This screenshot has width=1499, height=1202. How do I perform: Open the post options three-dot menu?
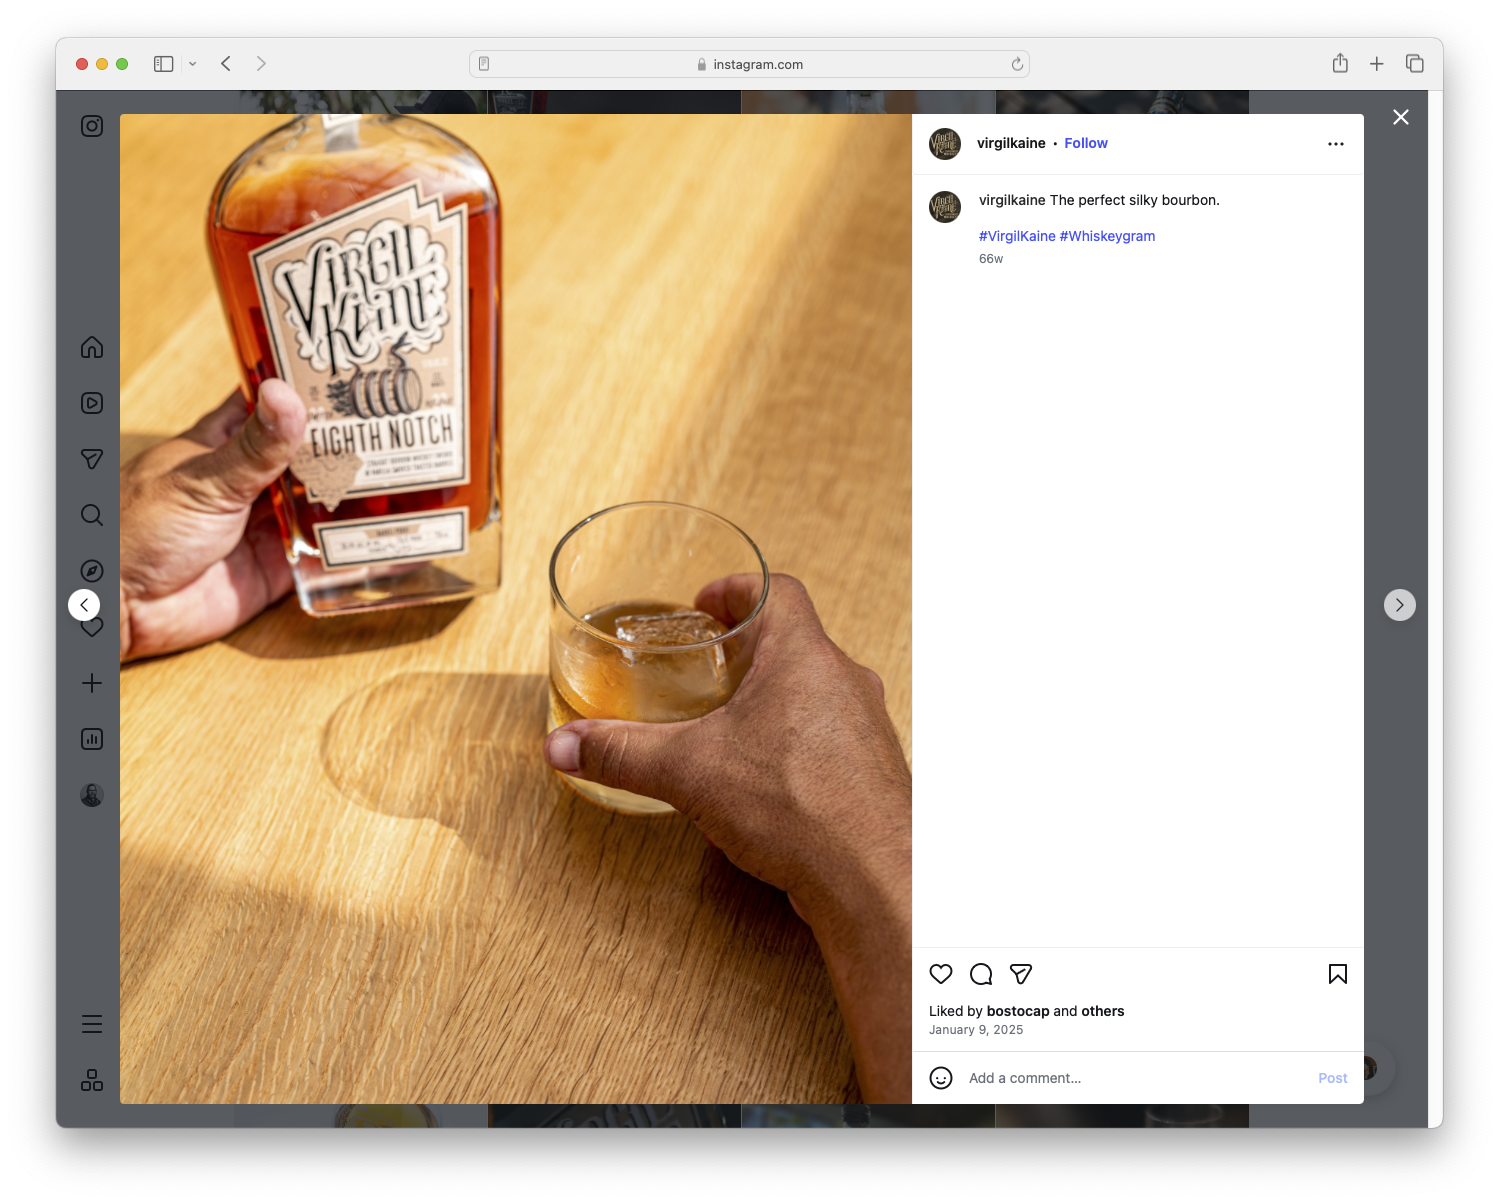click(1336, 143)
